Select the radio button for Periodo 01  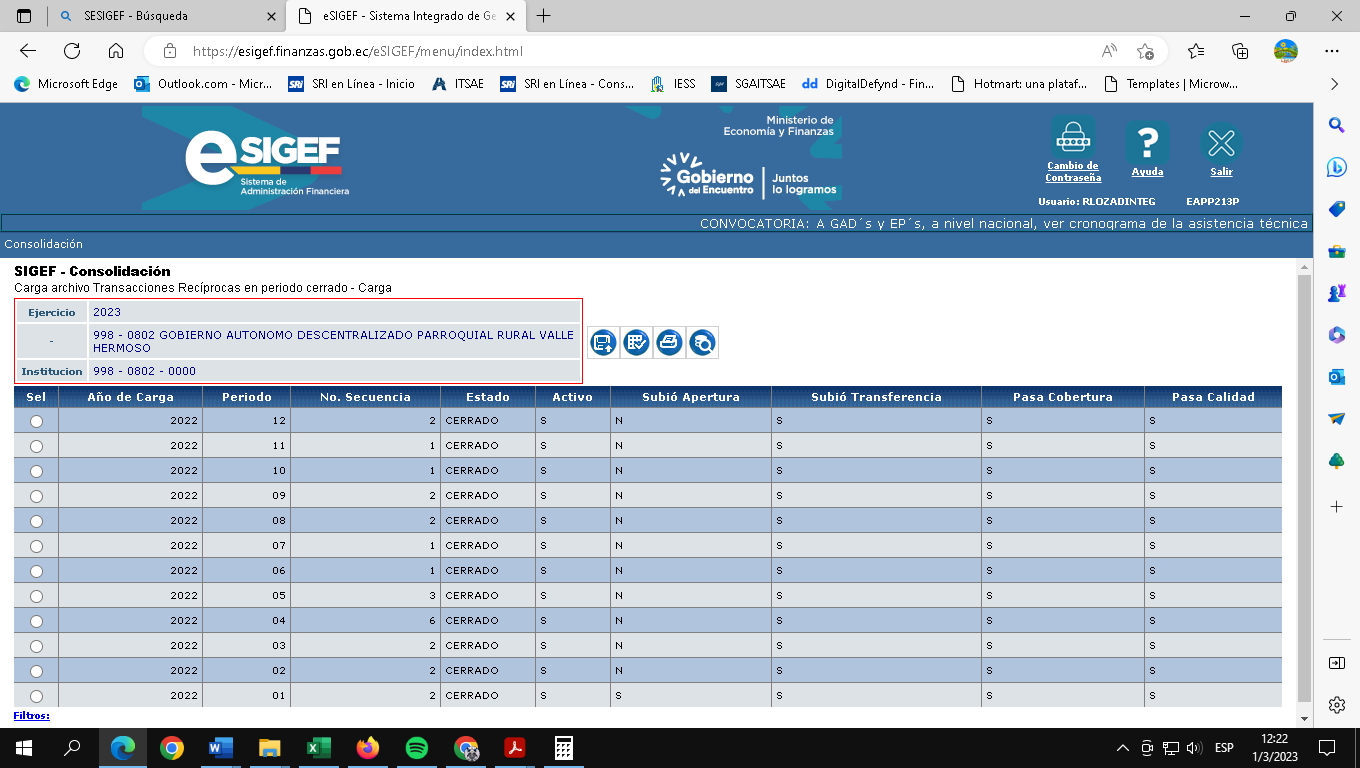37,696
